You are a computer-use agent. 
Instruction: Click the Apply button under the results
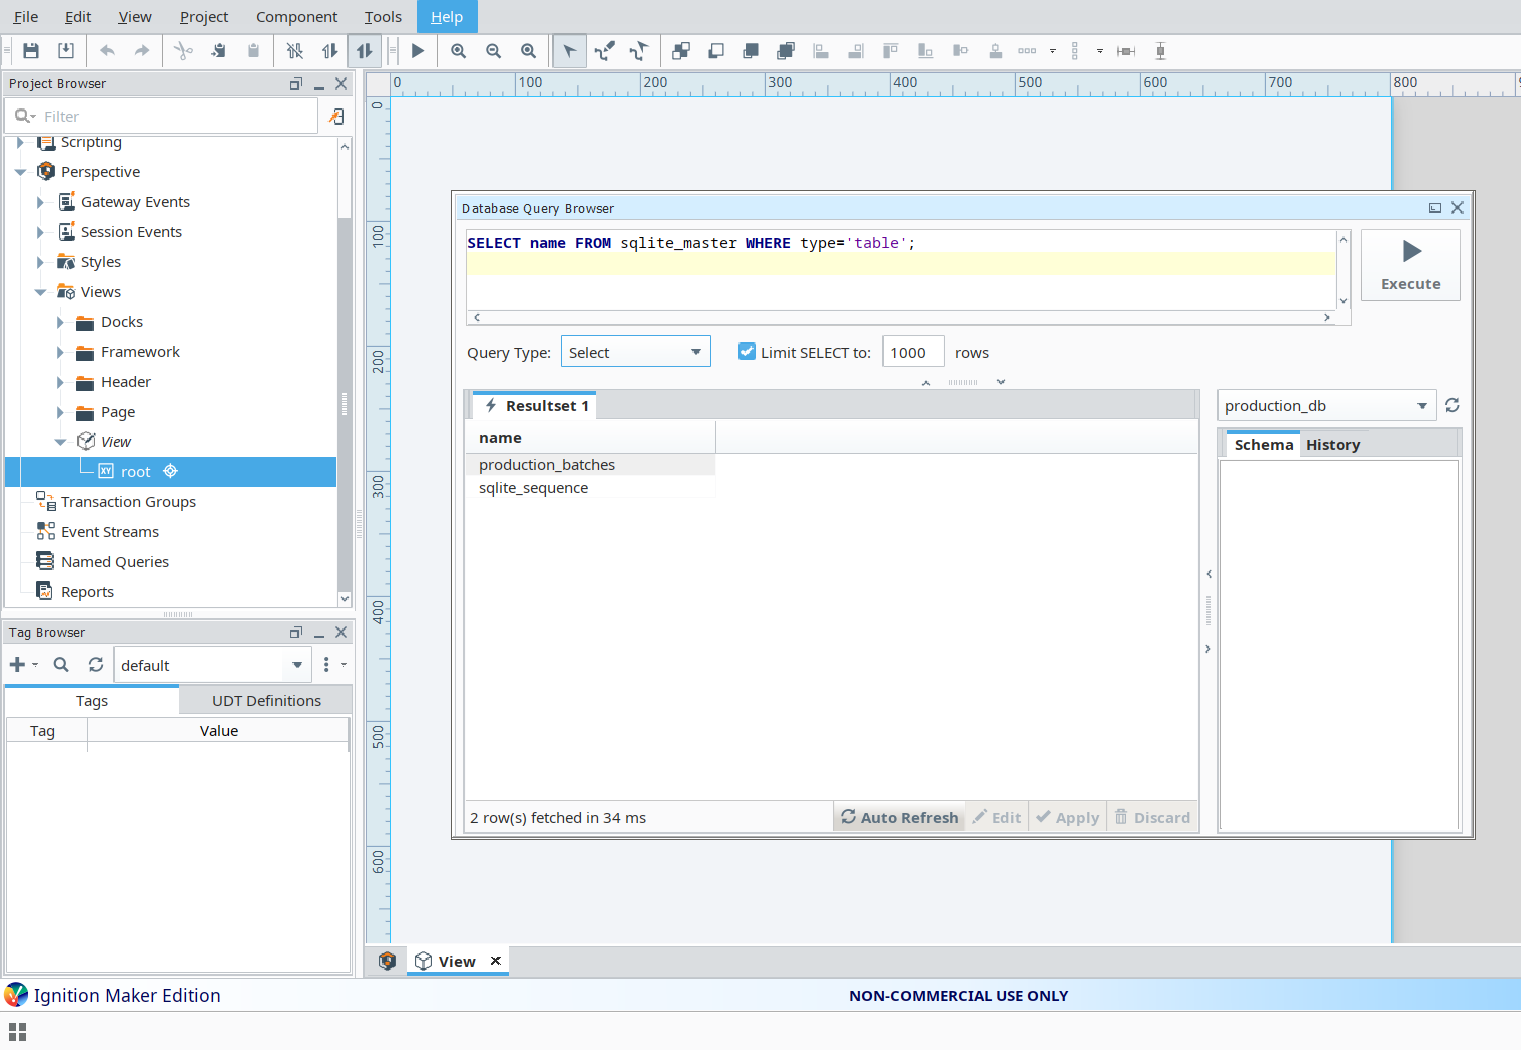(1068, 817)
